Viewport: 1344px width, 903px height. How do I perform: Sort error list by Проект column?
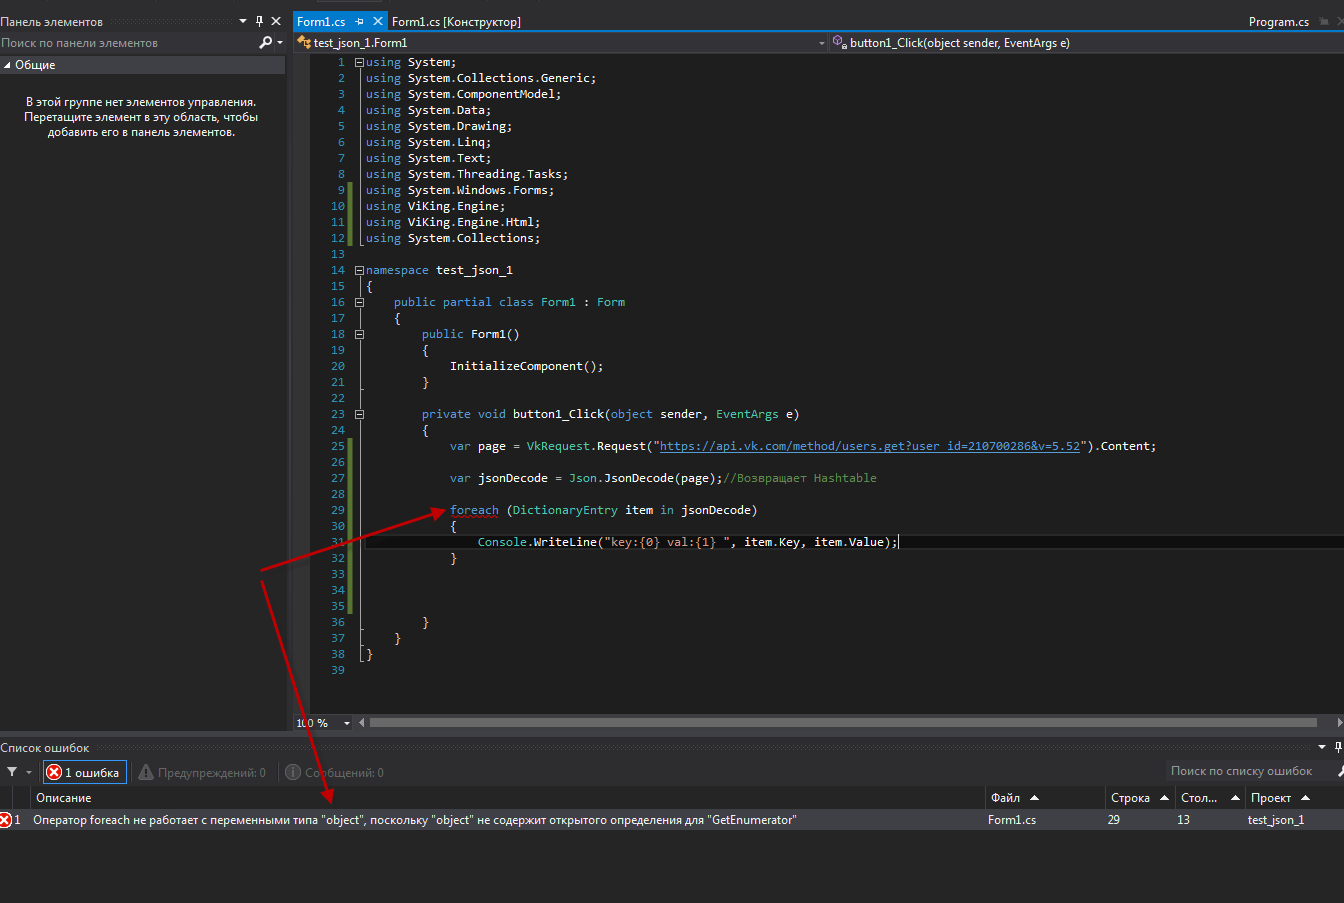pyautogui.click(x=1294, y=798)
